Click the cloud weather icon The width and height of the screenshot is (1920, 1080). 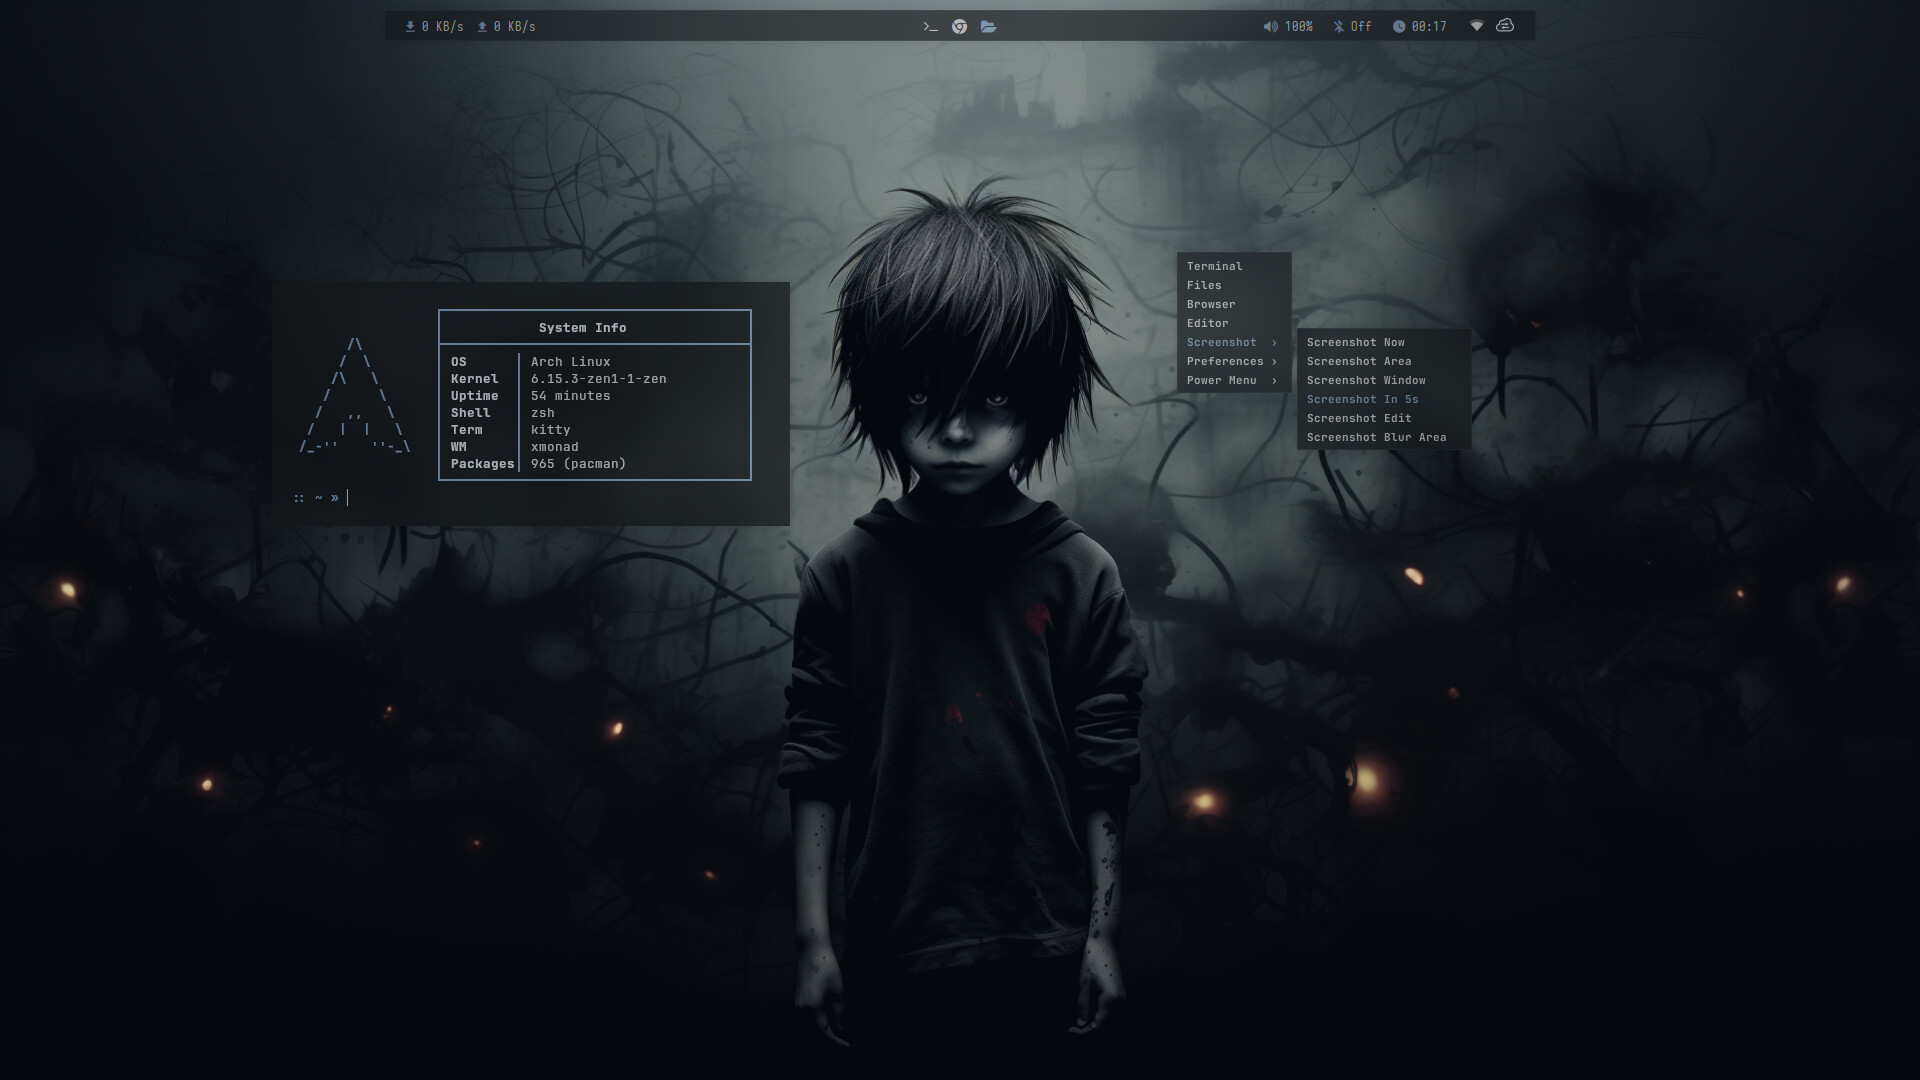[x=1505, y=26]
